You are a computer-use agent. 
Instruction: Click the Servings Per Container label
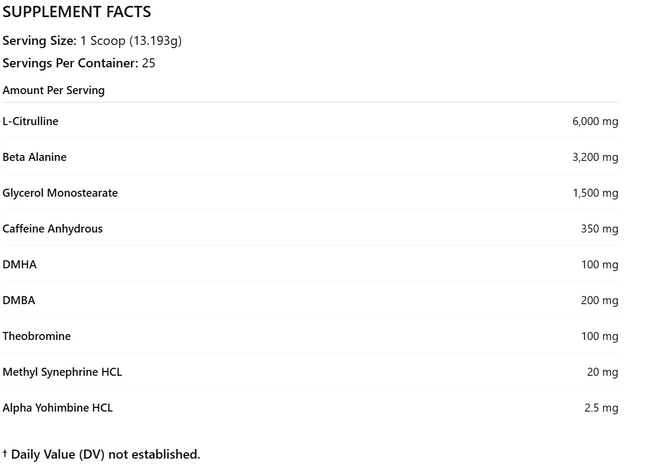[70, 63]
